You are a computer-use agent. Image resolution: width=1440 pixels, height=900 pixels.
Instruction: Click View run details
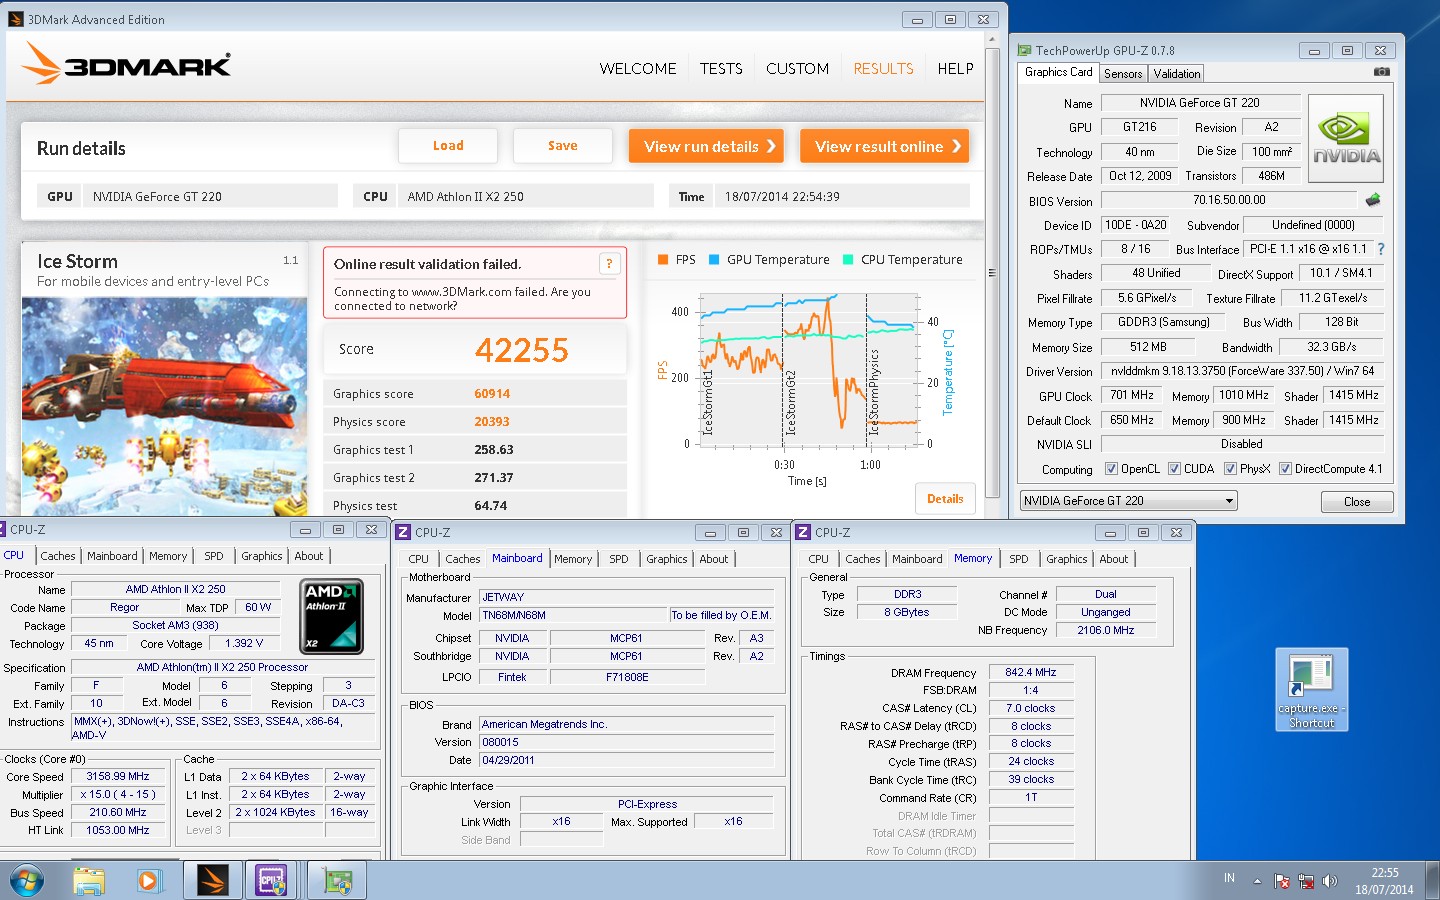[706, 146]
